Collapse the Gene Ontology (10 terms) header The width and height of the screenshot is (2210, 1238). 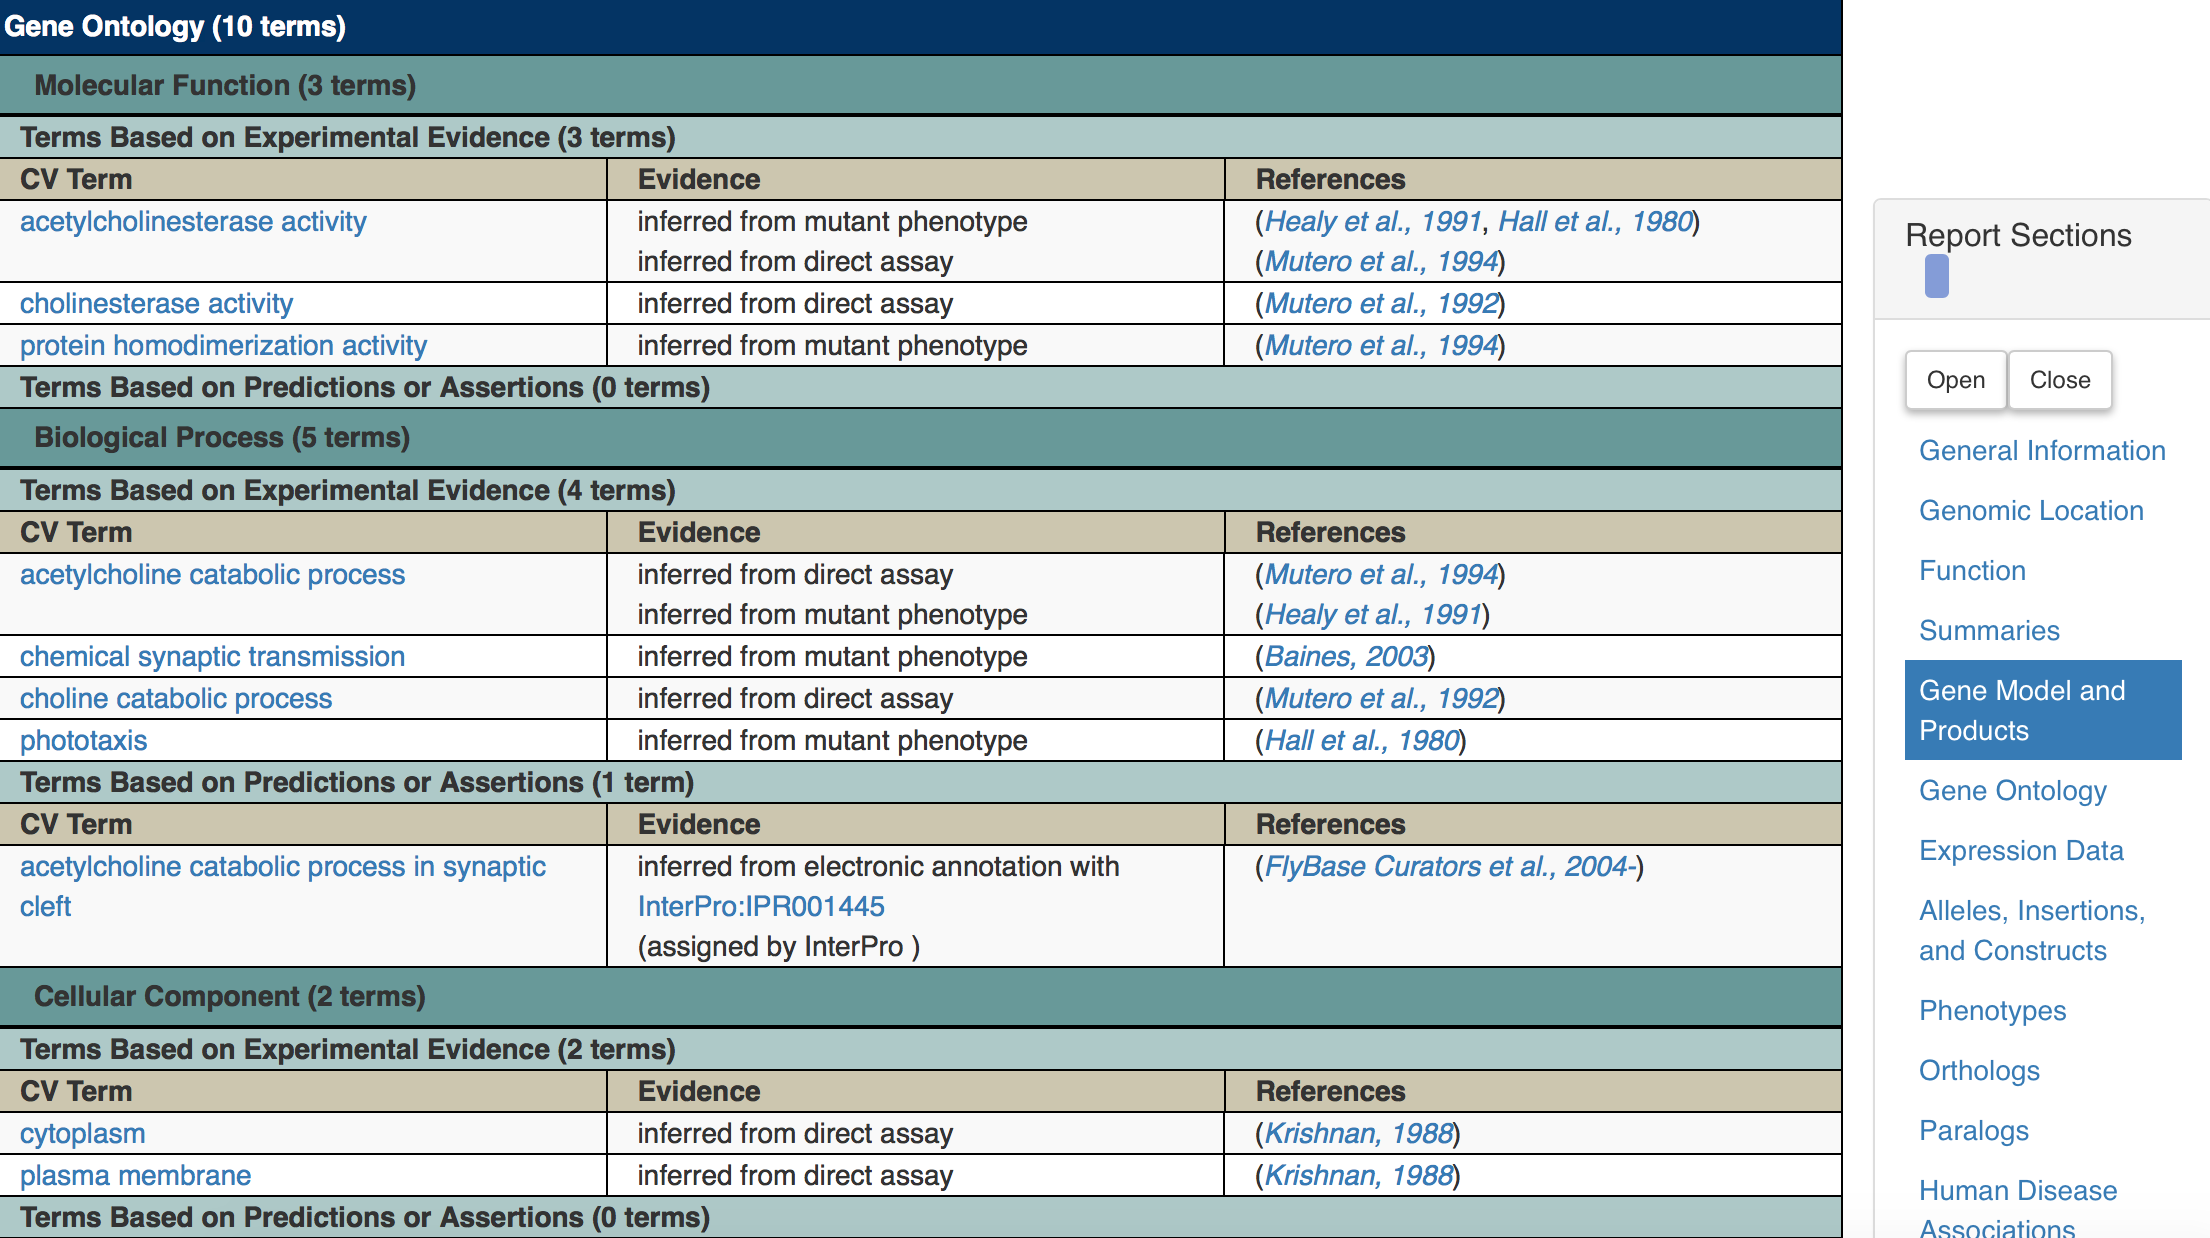coord(920,27)
